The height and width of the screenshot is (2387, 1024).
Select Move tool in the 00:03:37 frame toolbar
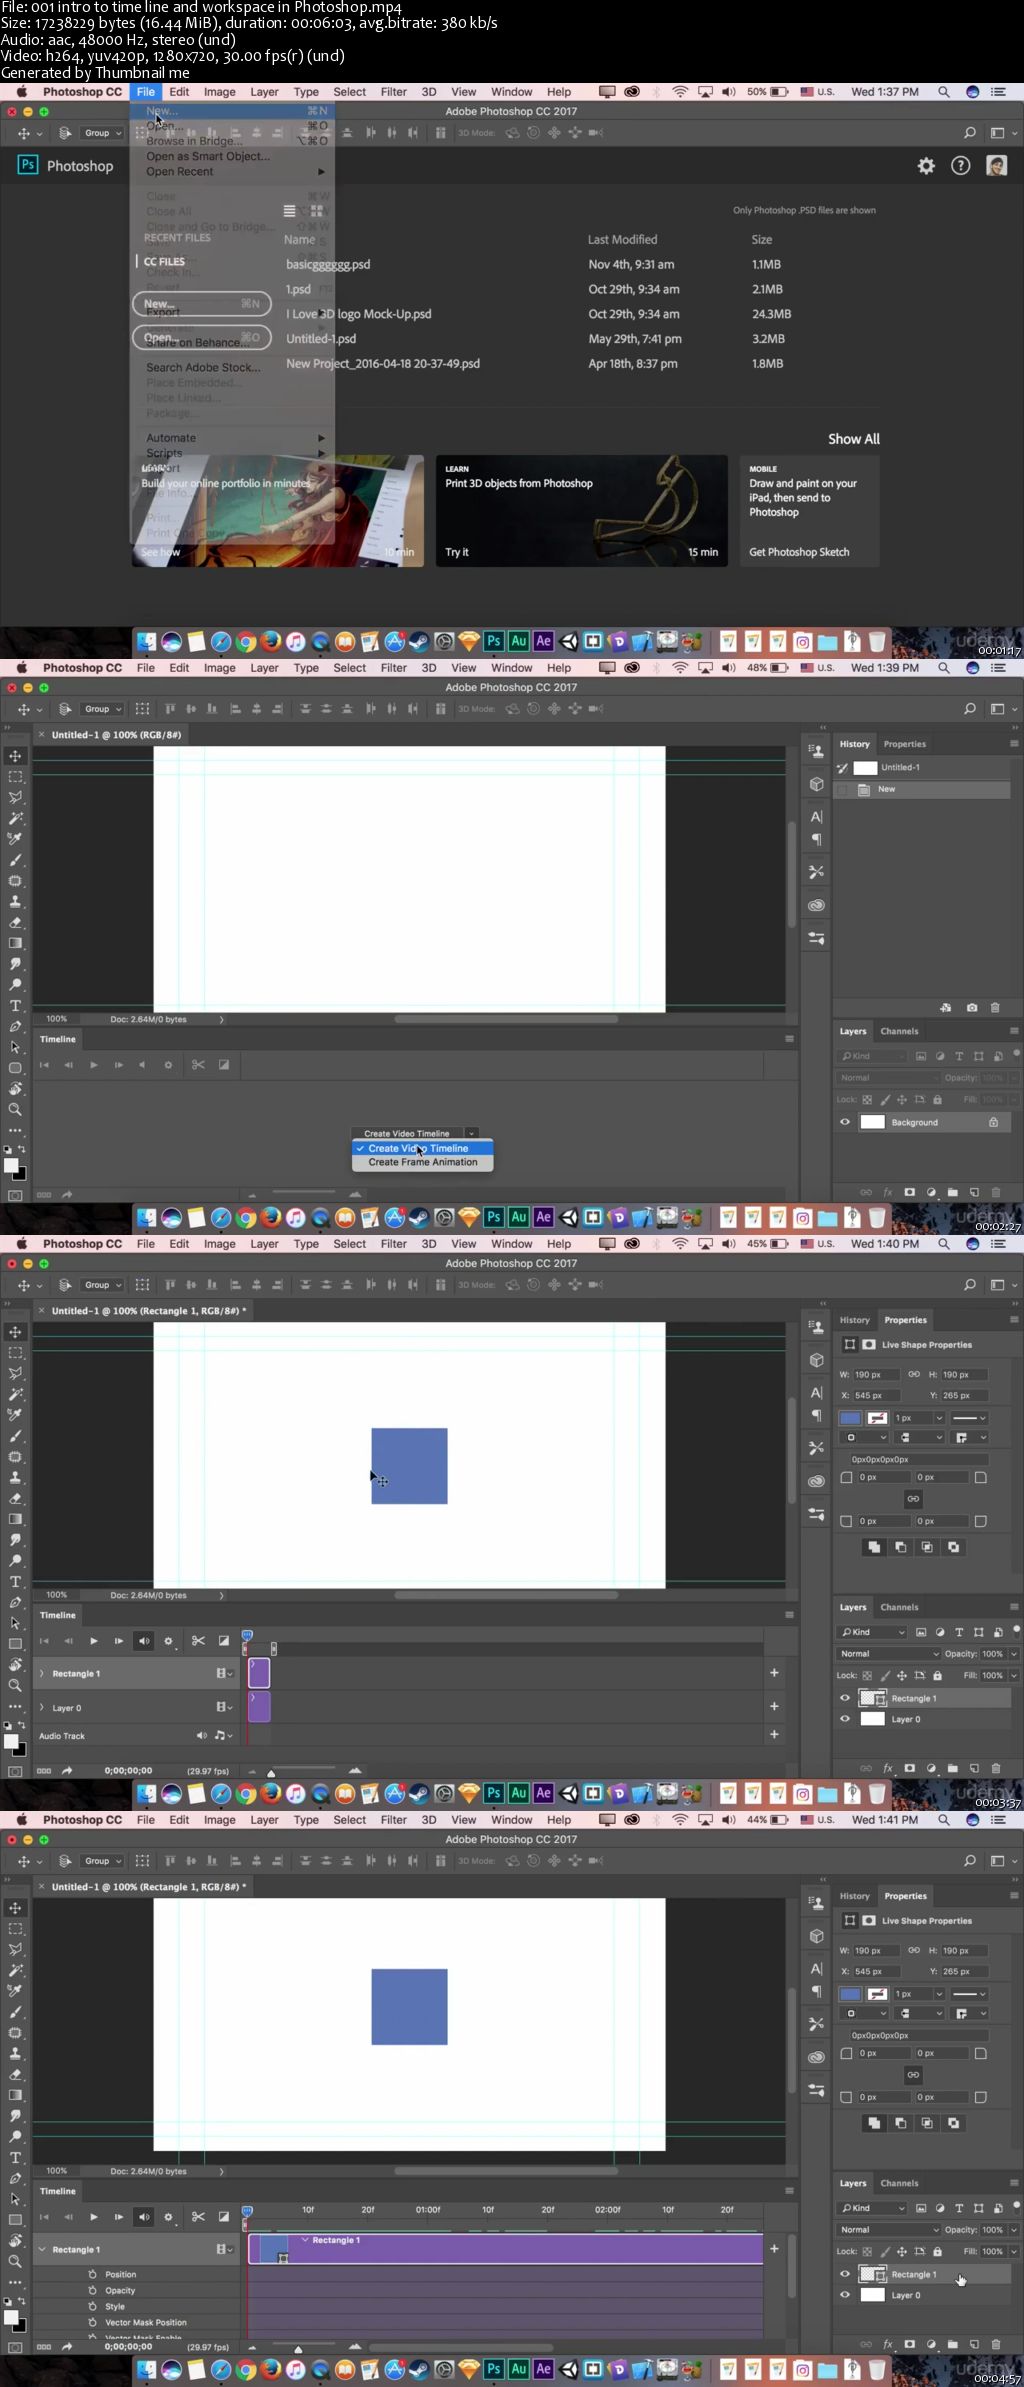15,1332
